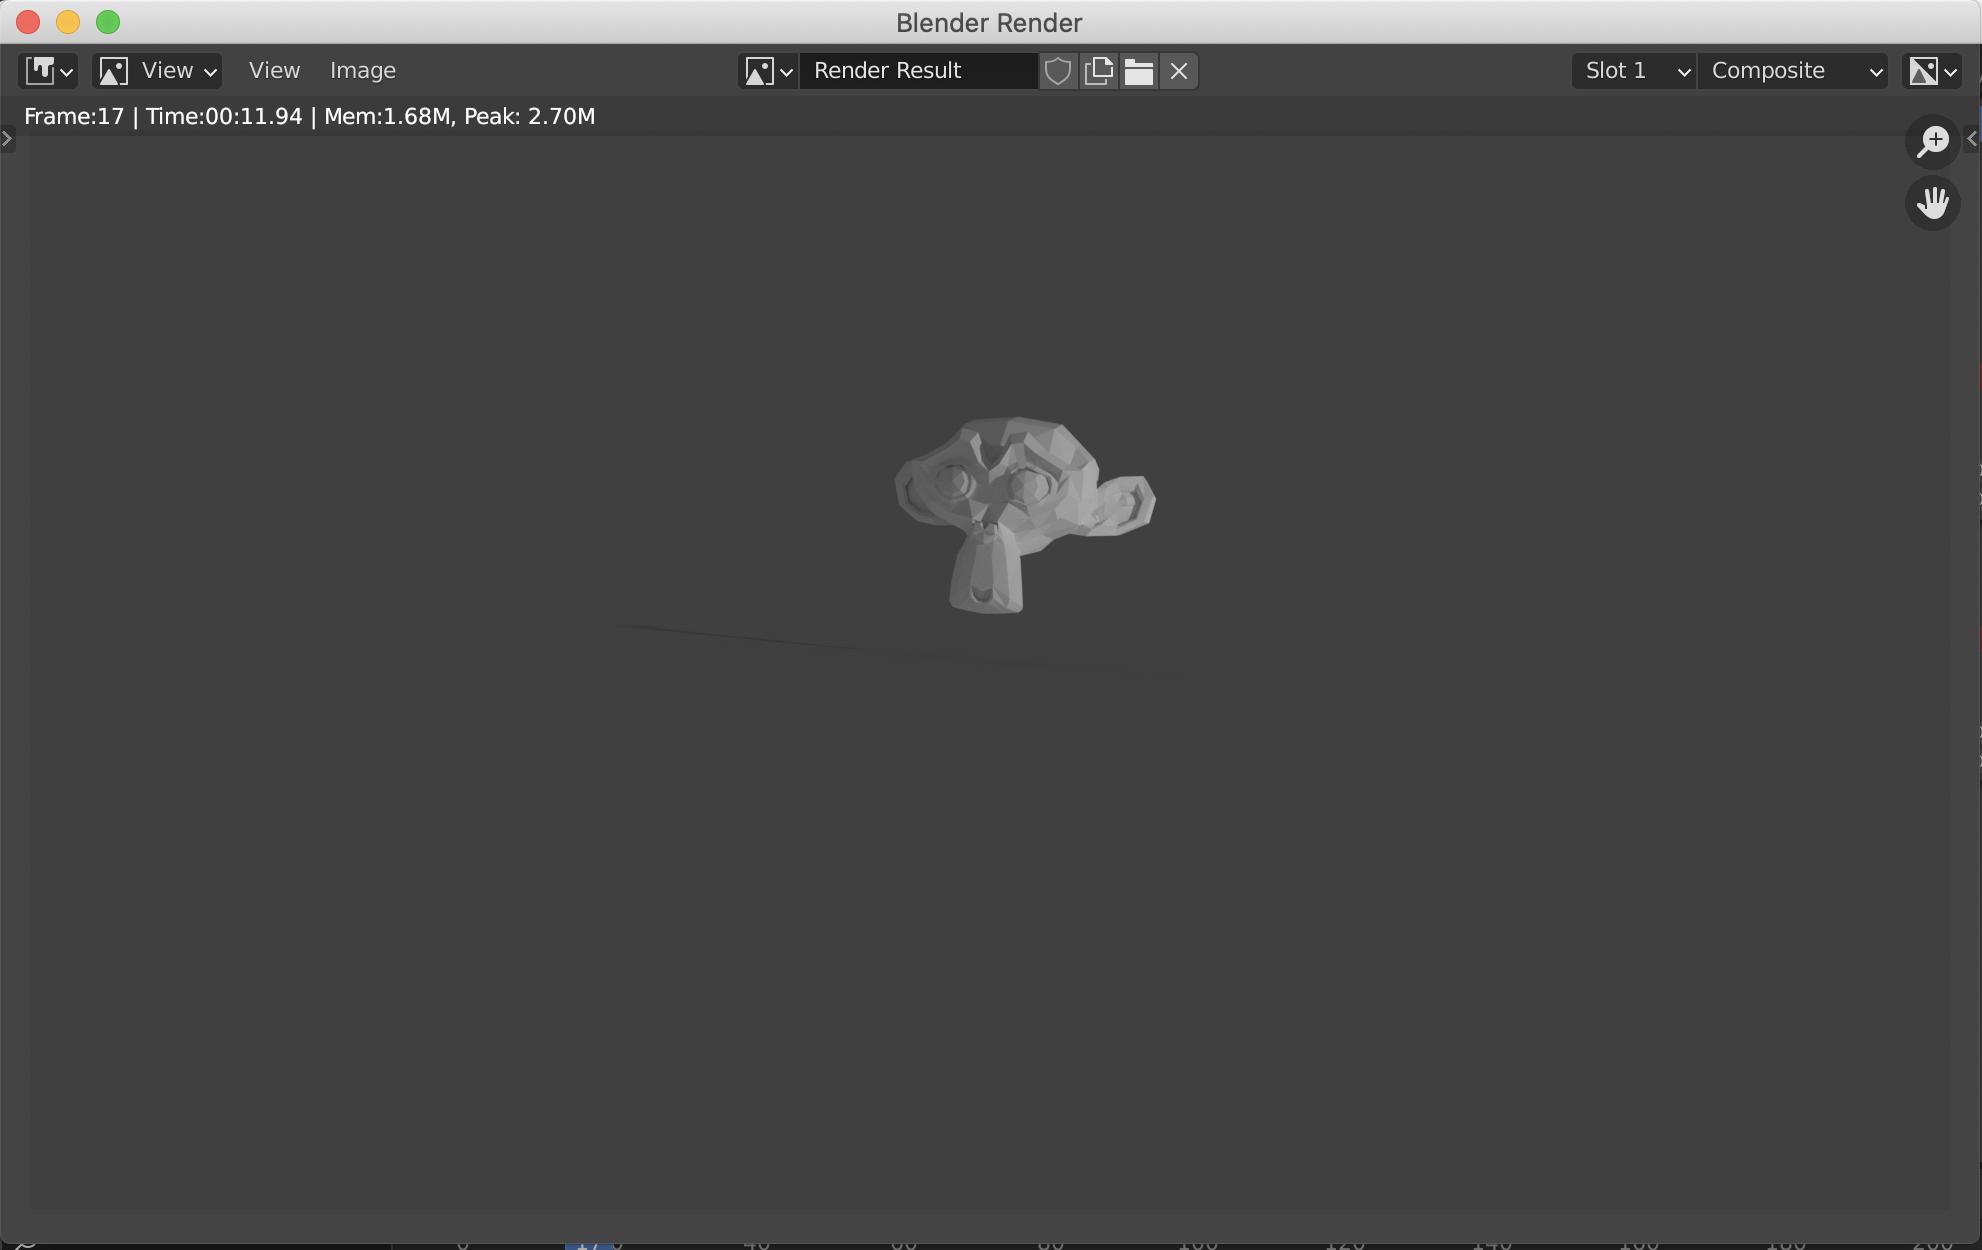
Task: Open the View menu
Action: 274,71
